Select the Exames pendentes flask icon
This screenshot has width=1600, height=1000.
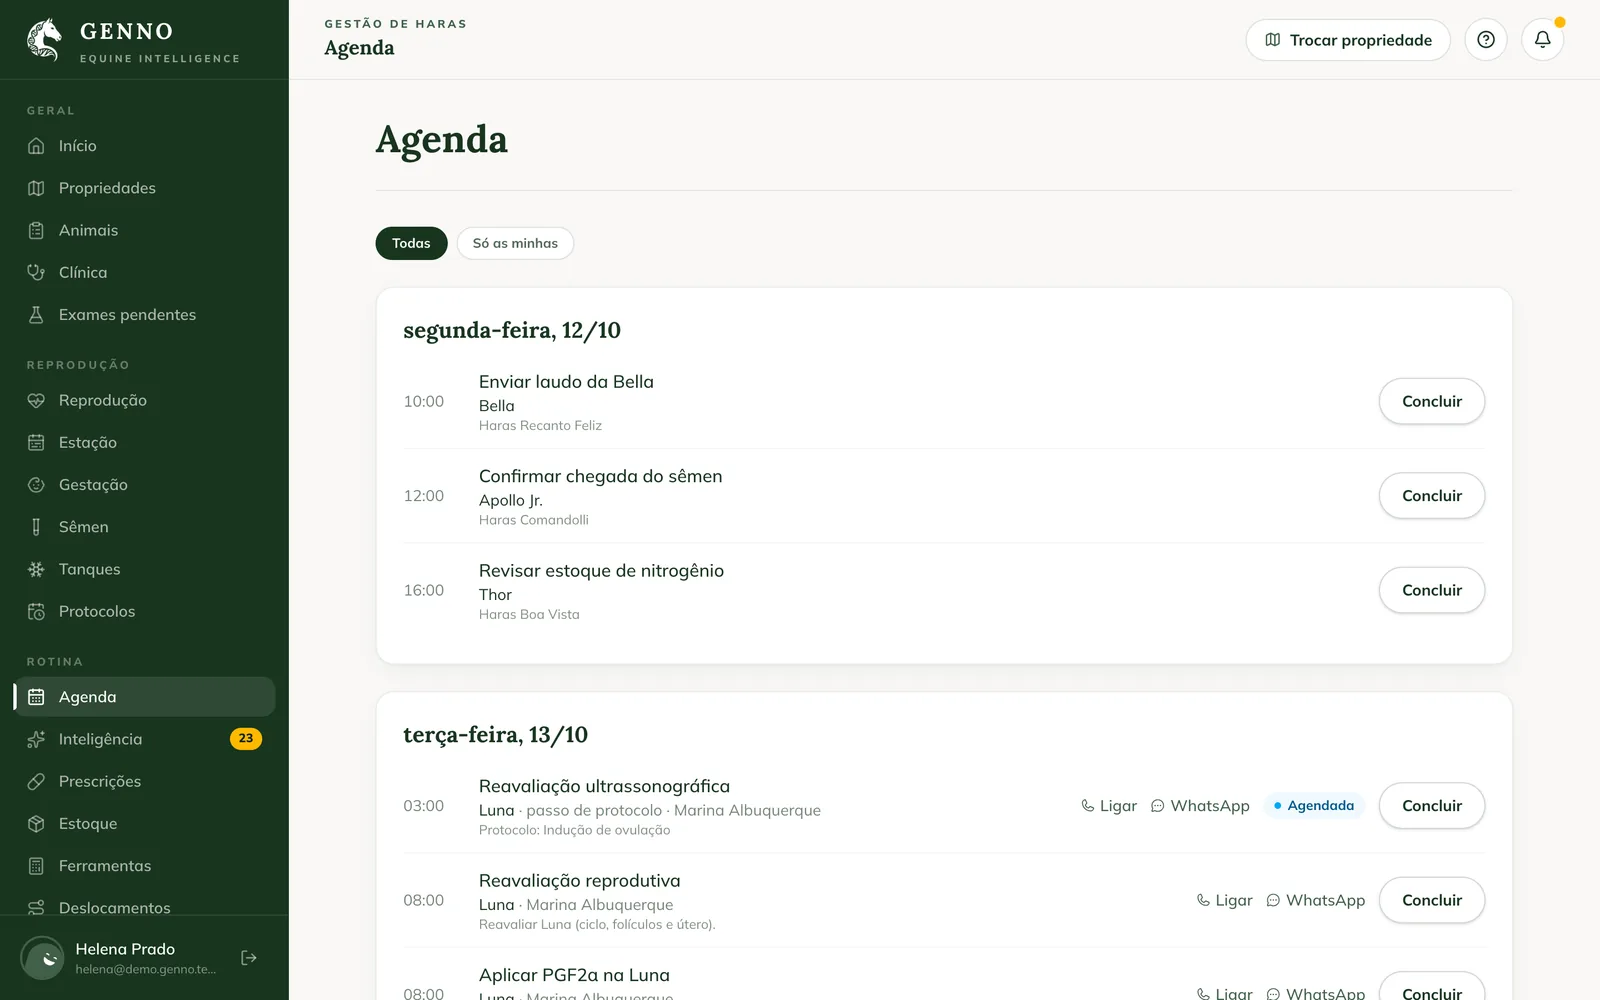click(x=36, y=315)
